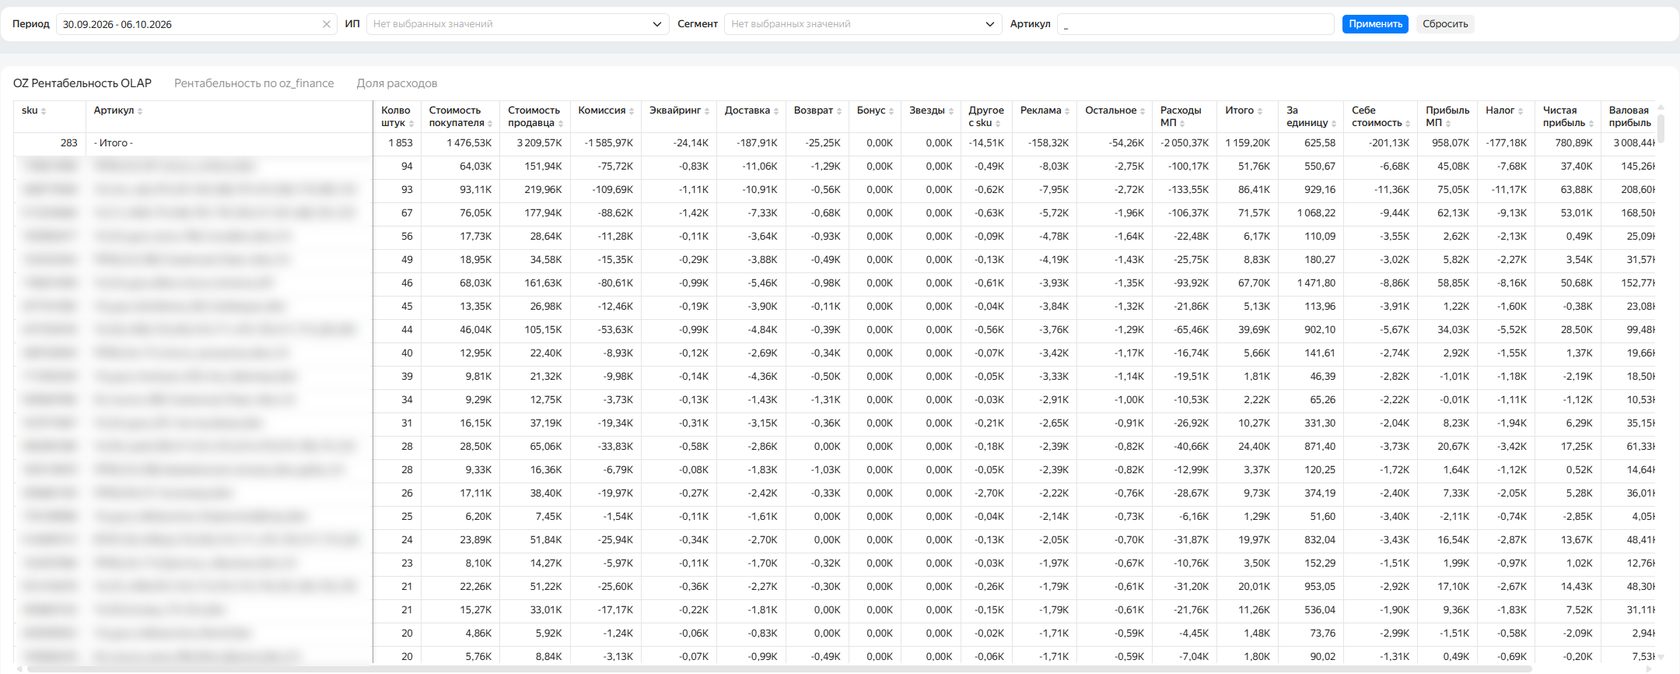
Task: Select per-unit value 1 471,80
Action: [1316, 283]
